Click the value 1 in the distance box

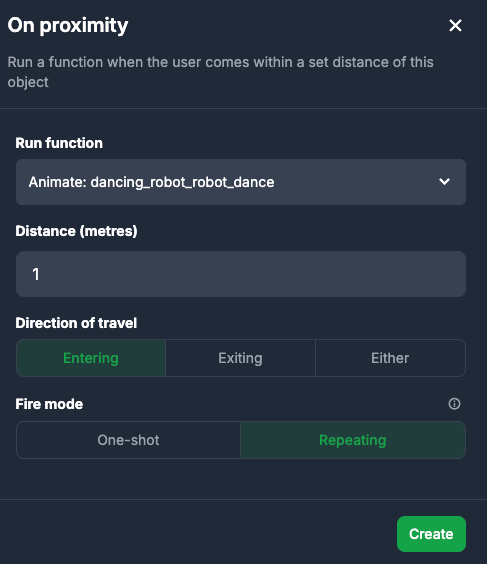click(x=36, y=274)
